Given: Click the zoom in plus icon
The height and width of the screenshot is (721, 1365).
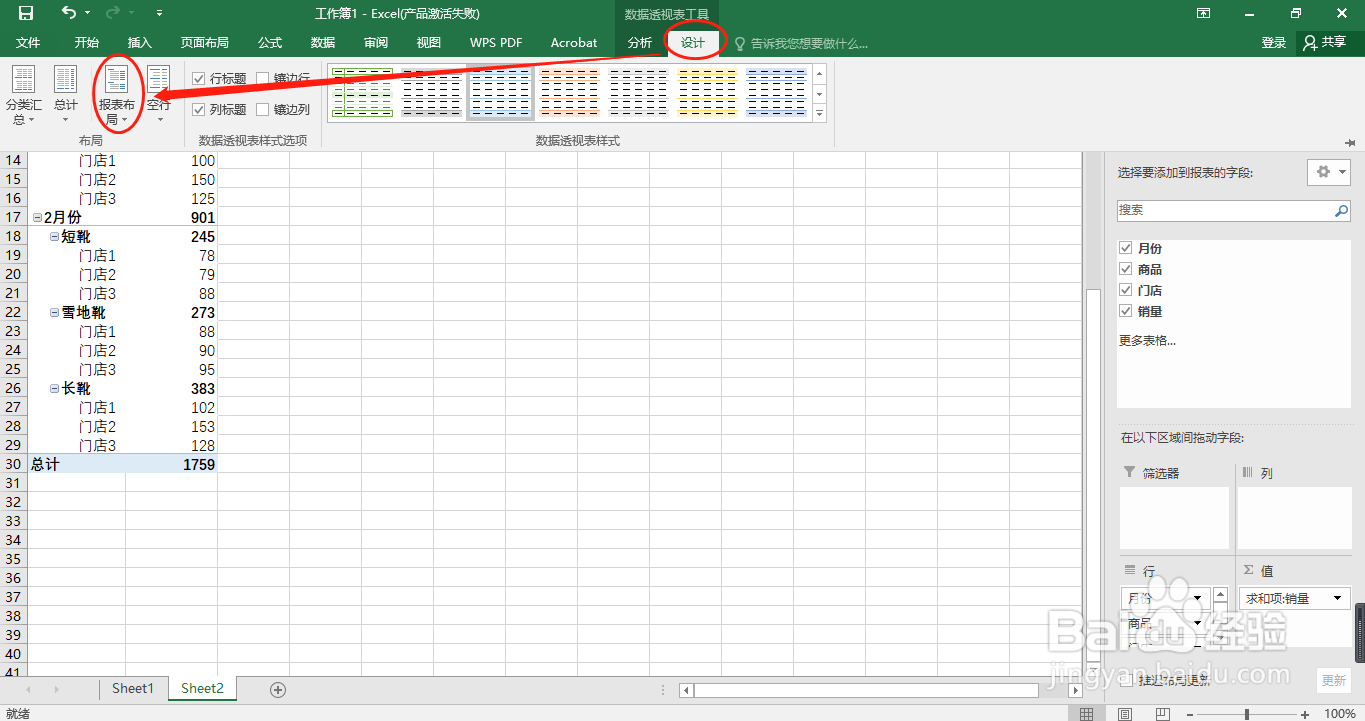Looking at the screenshot, I should (x=1305, y=714).
